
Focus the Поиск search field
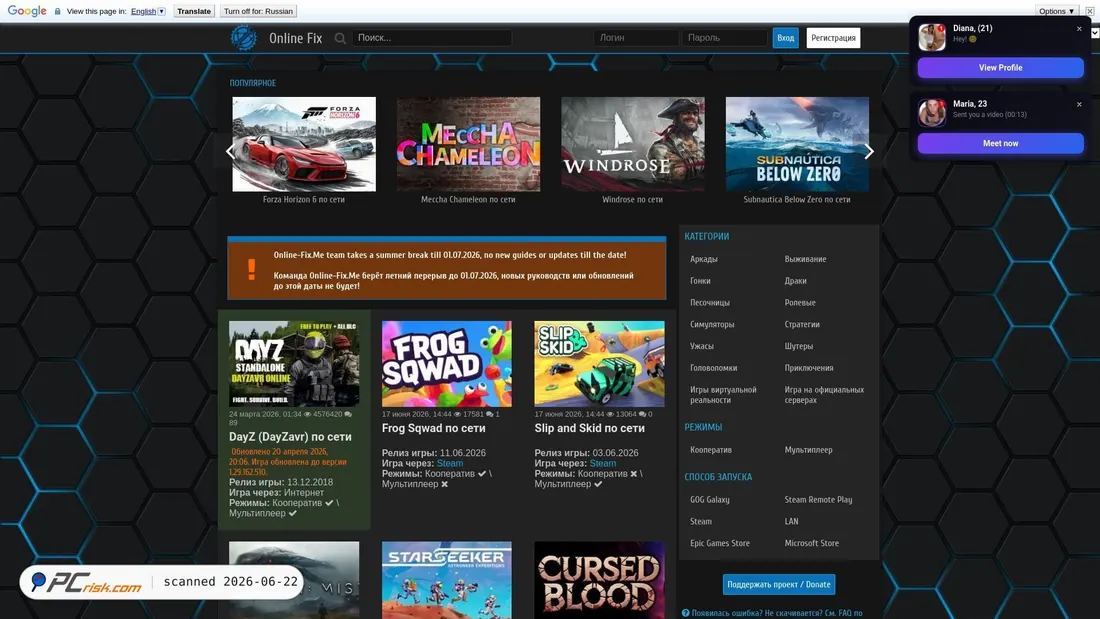click(x=432, y=38)
